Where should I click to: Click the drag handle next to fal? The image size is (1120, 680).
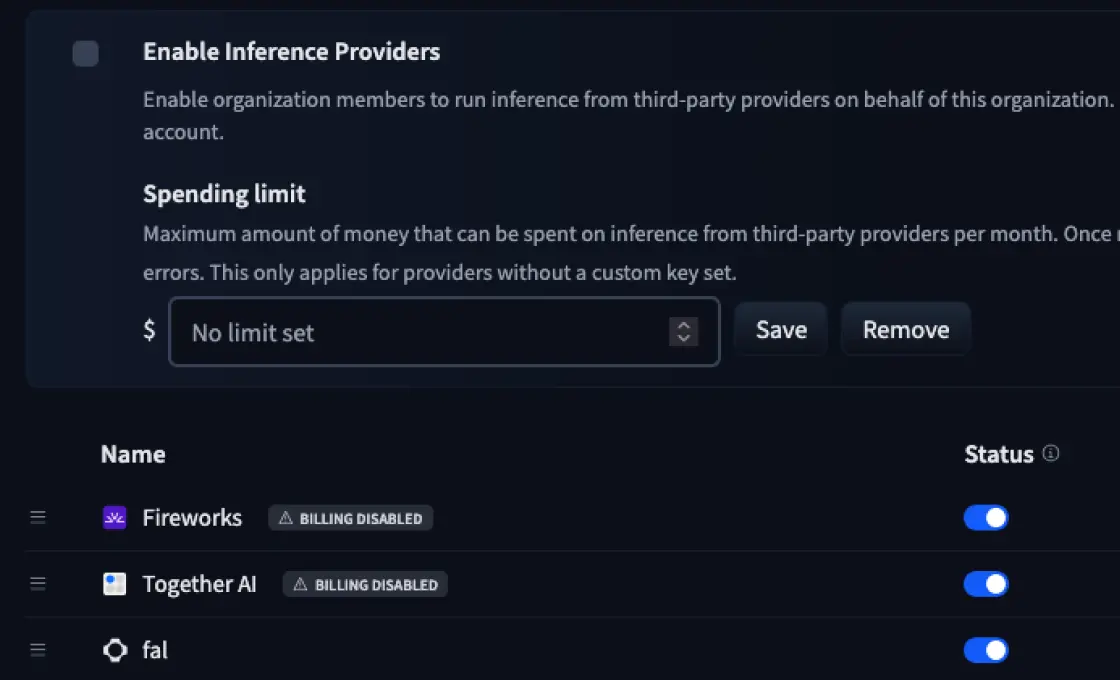pos(38,650)
